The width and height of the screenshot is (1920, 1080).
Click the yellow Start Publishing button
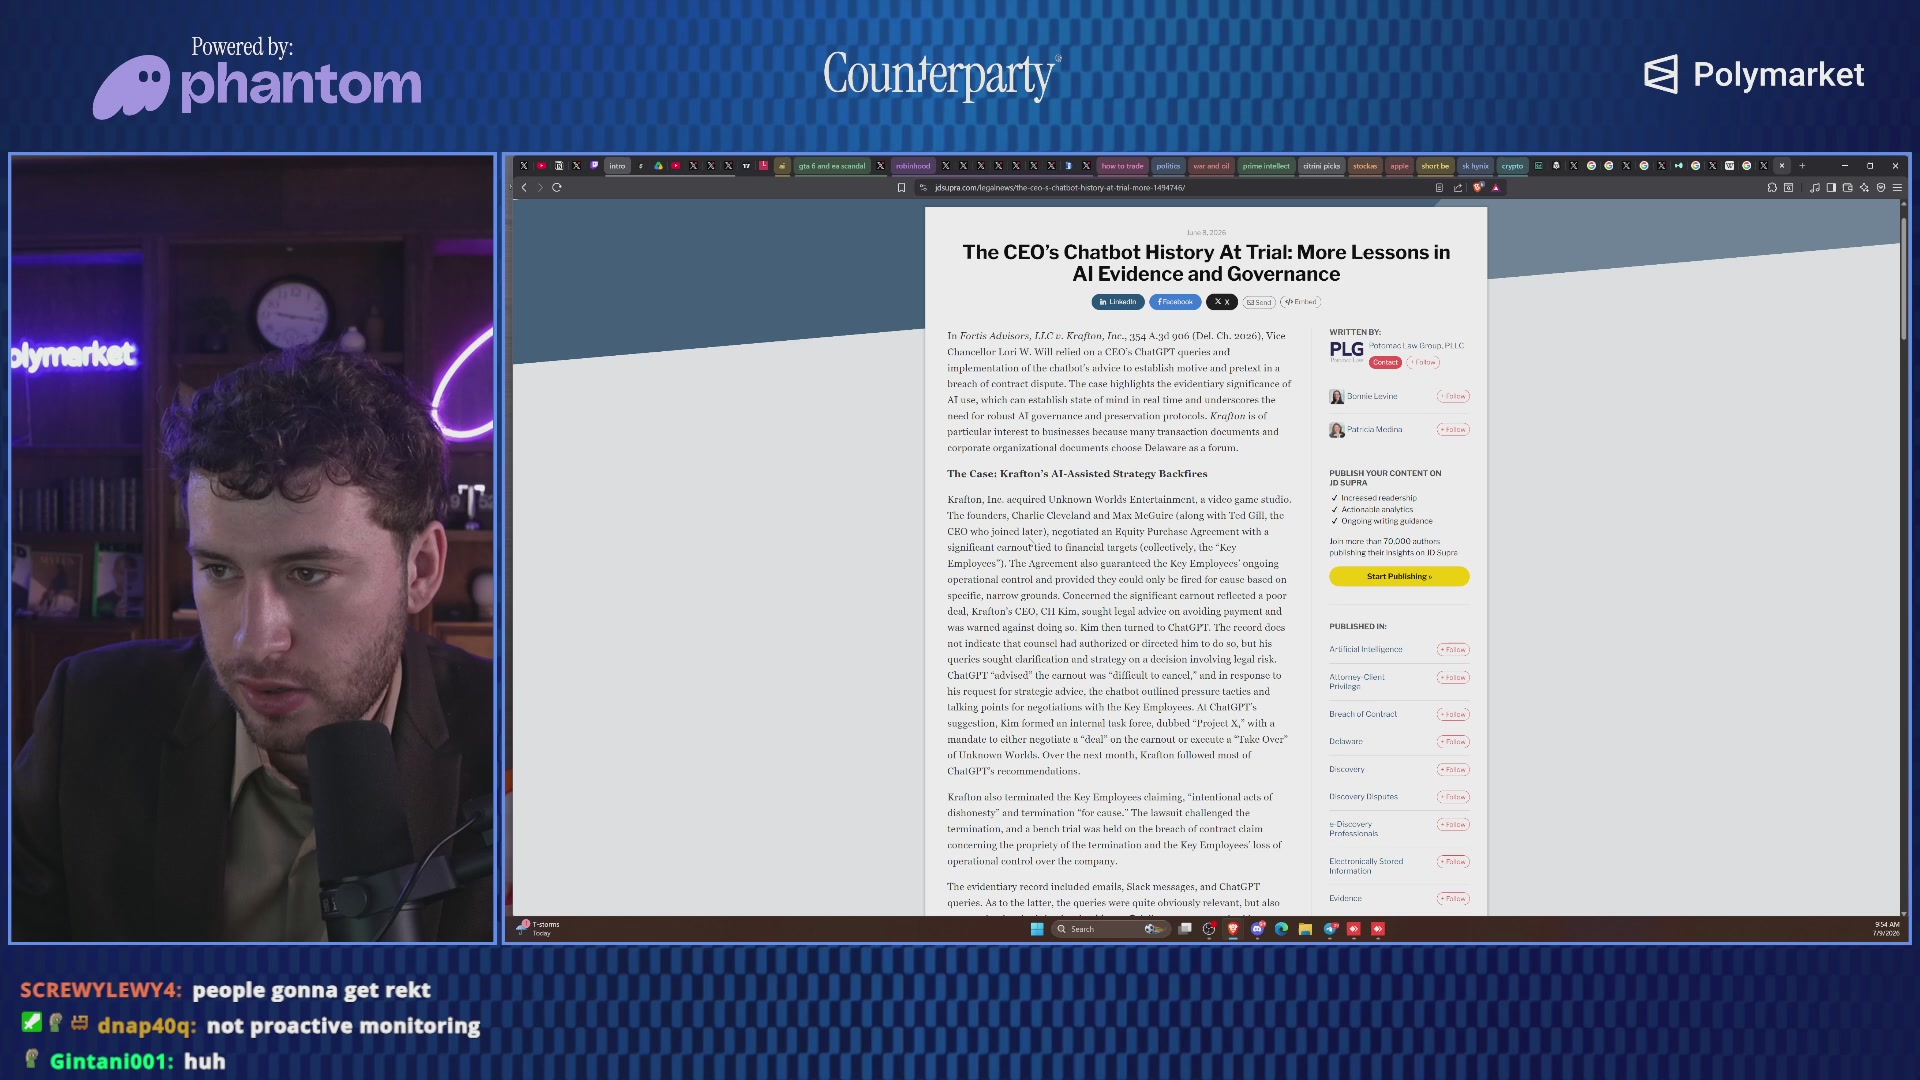pos(1399,576)
